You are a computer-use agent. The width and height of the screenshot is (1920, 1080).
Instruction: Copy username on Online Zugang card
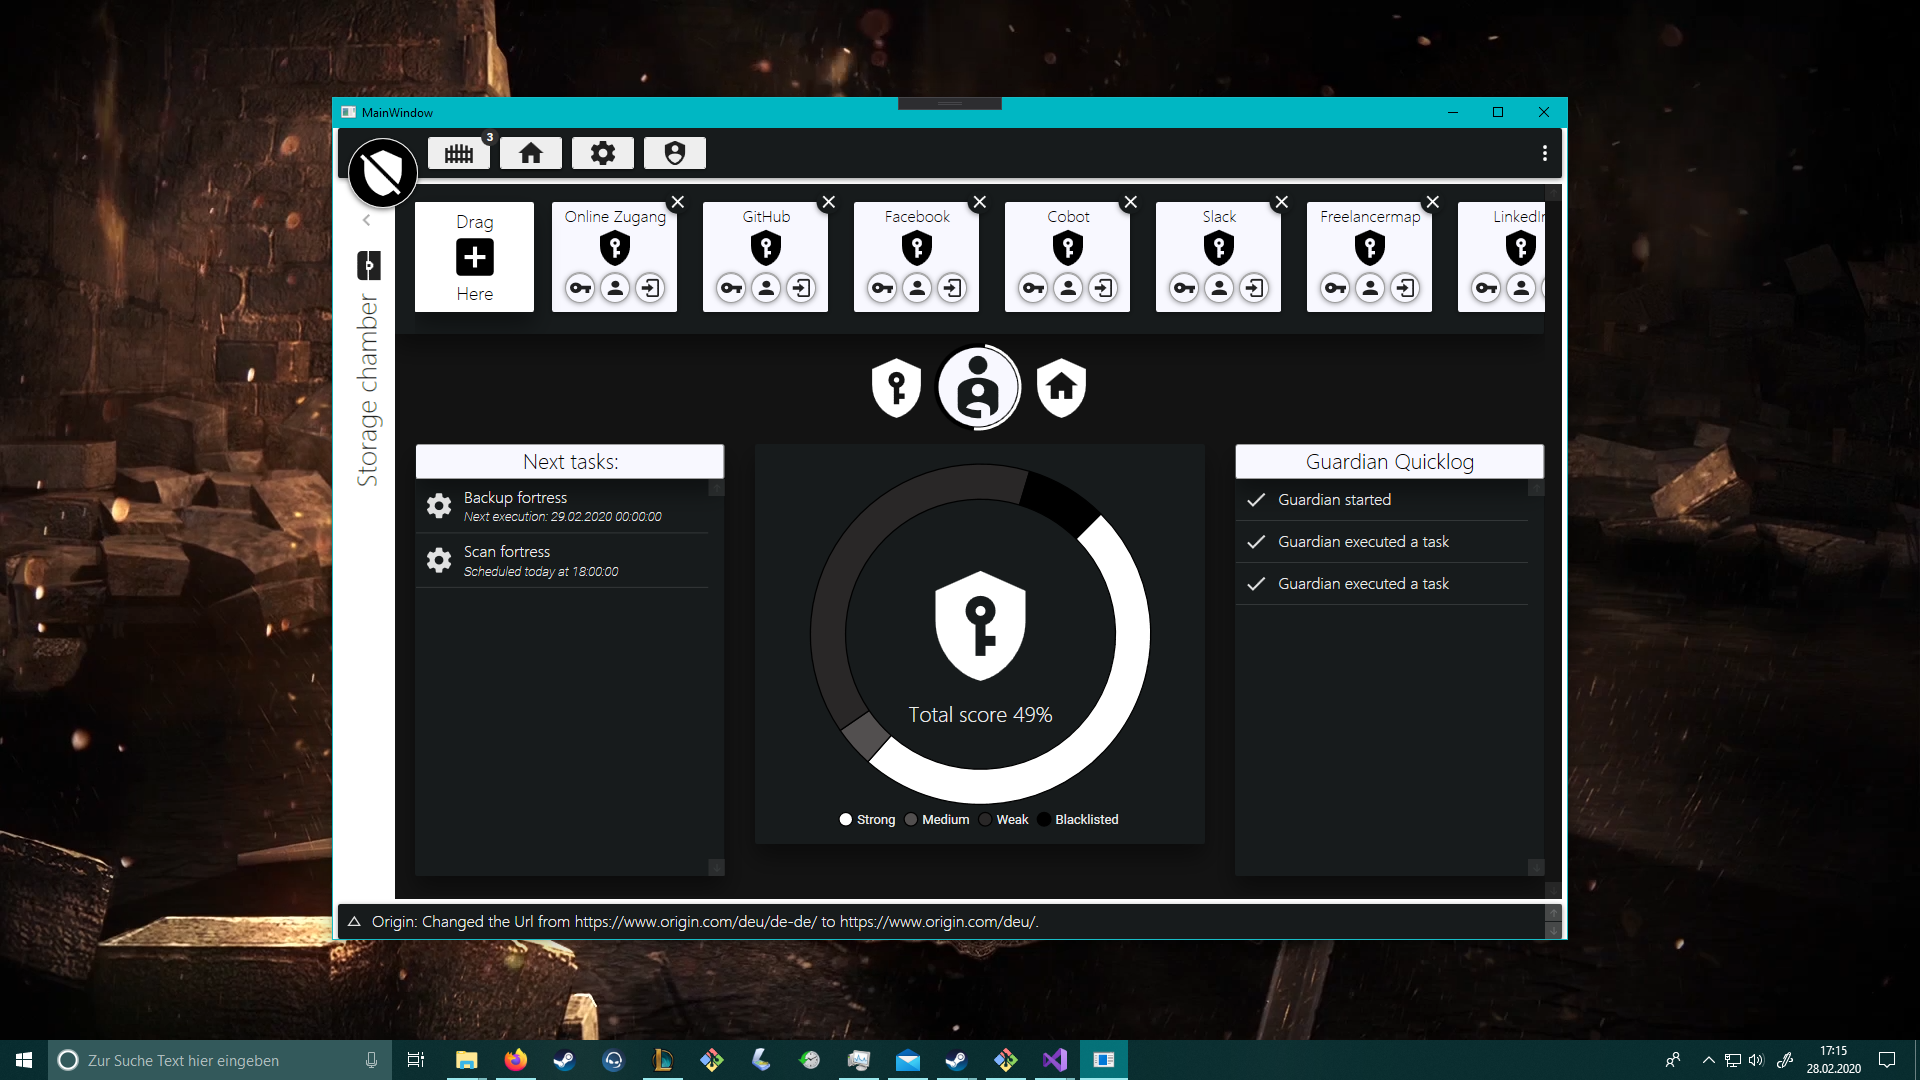616,288
